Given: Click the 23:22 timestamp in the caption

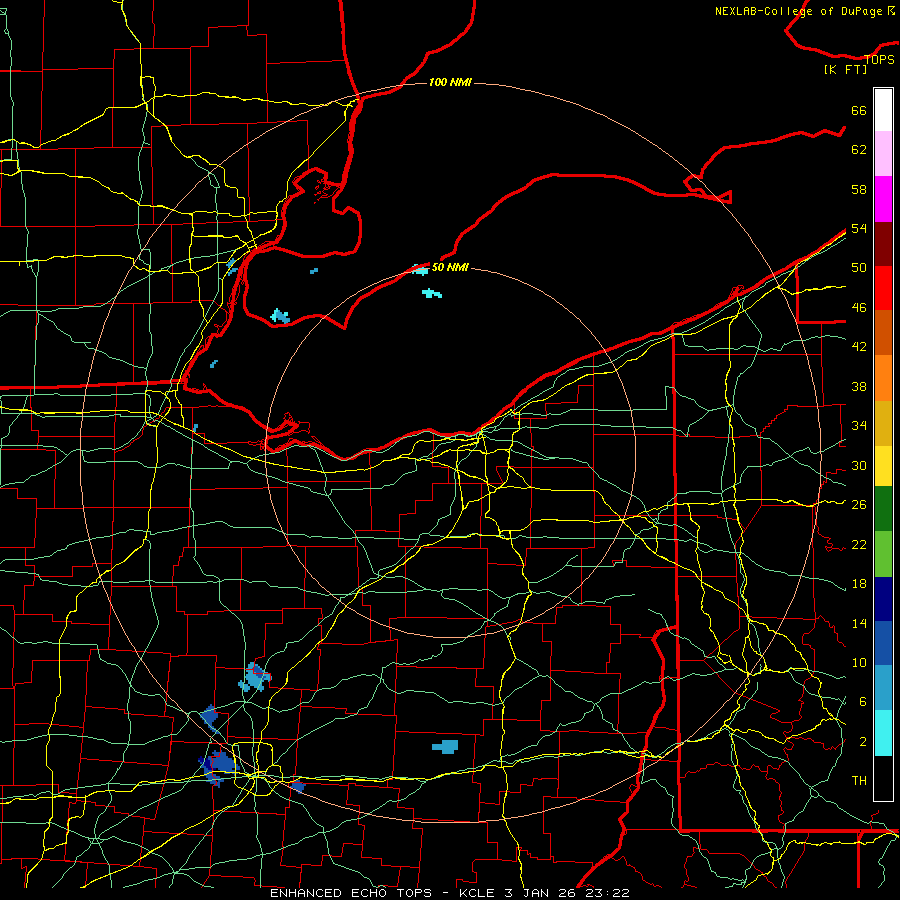Looking at the screenshot, I should pos(607,893).
